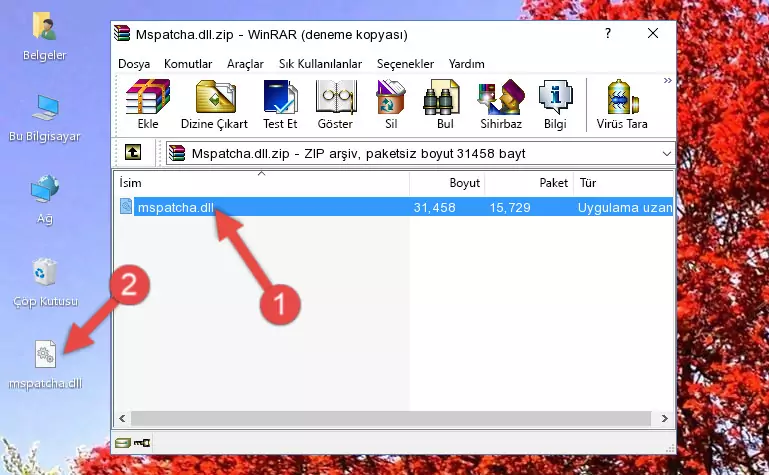Click the mspatcha.dll file icon in list

(x=126, y=206)
